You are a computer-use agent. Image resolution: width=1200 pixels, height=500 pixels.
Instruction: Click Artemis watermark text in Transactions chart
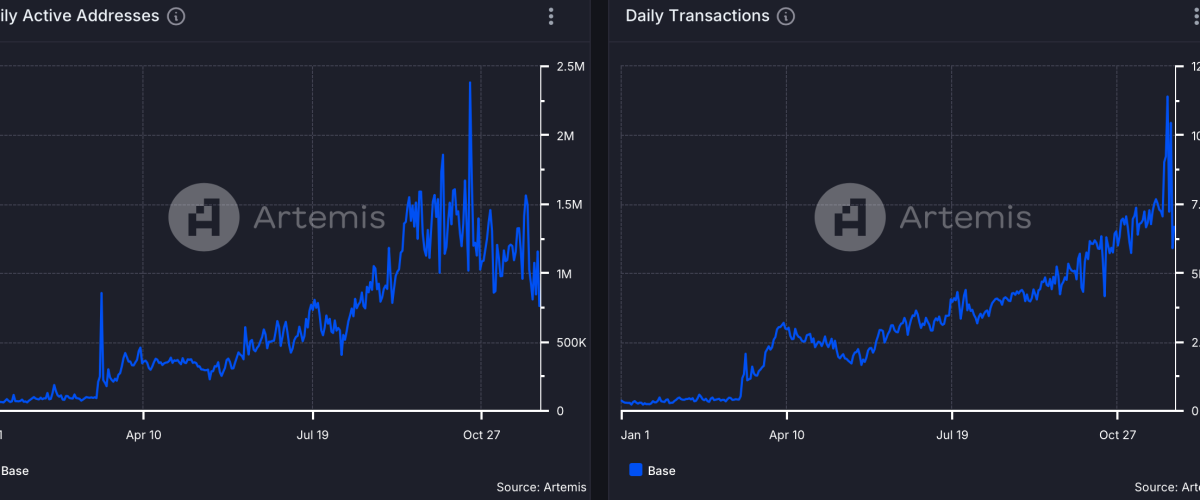(x=965, y=217)
